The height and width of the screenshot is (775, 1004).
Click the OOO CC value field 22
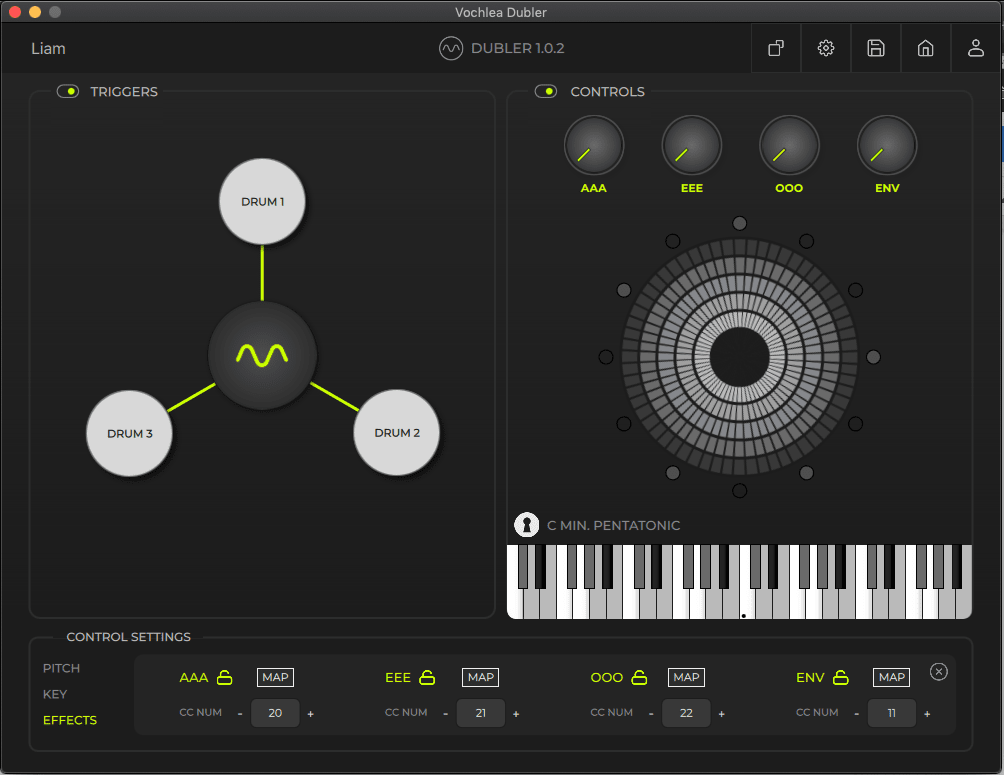686,713
